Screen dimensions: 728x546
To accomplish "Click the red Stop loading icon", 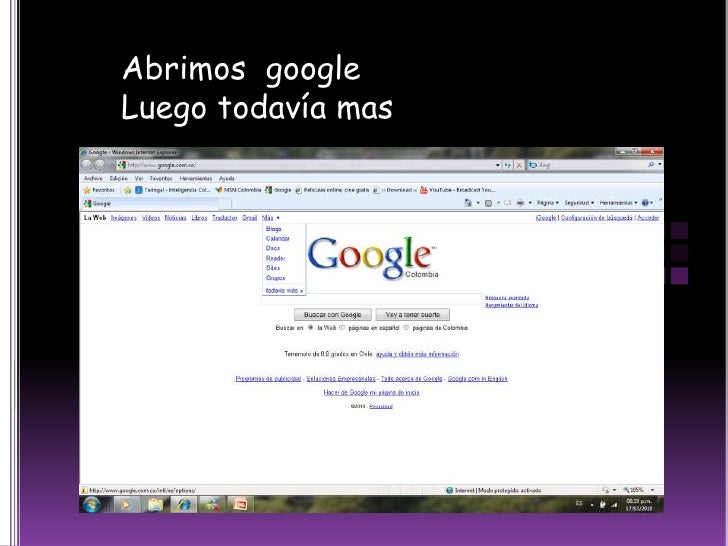I will tap(519, 165).
